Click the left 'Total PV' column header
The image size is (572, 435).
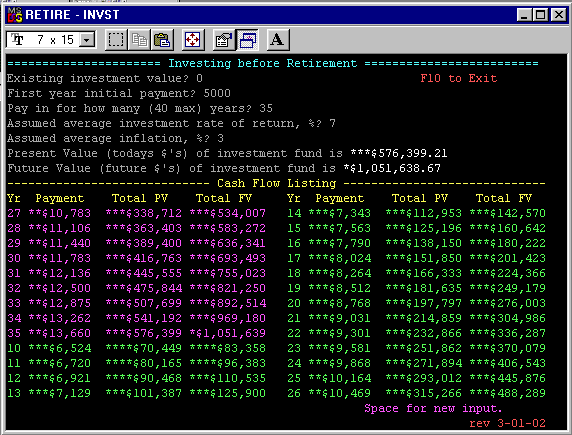[140, 198]
